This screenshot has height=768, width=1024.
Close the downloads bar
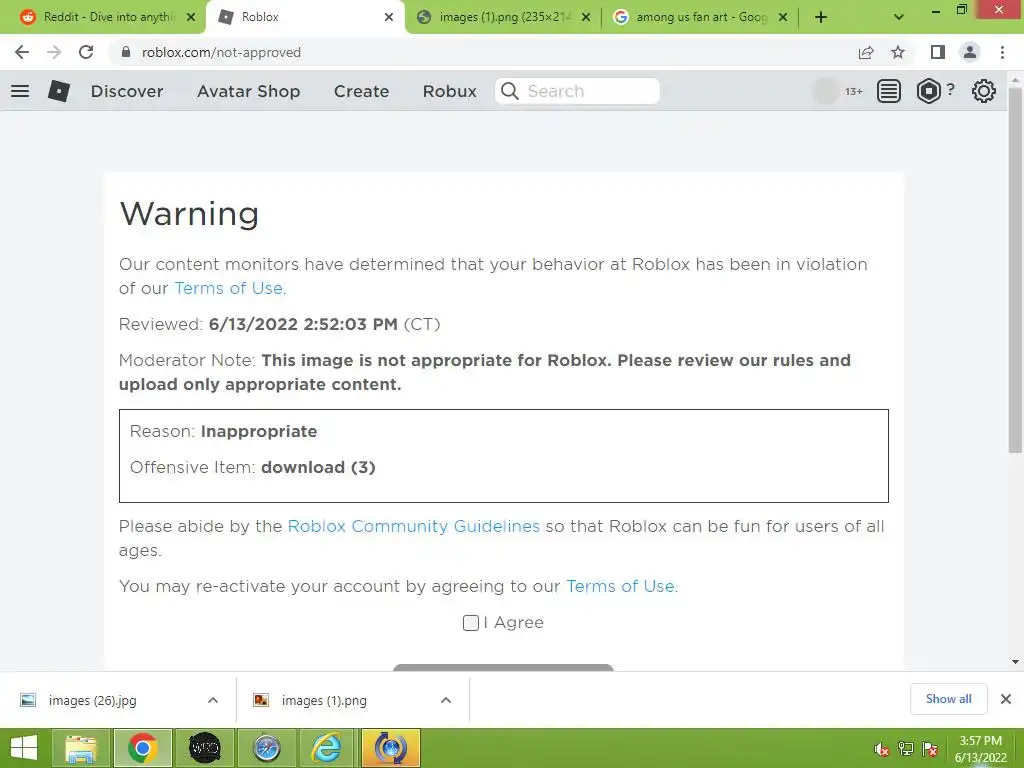pyautogui.click(x=1006, y=699)
